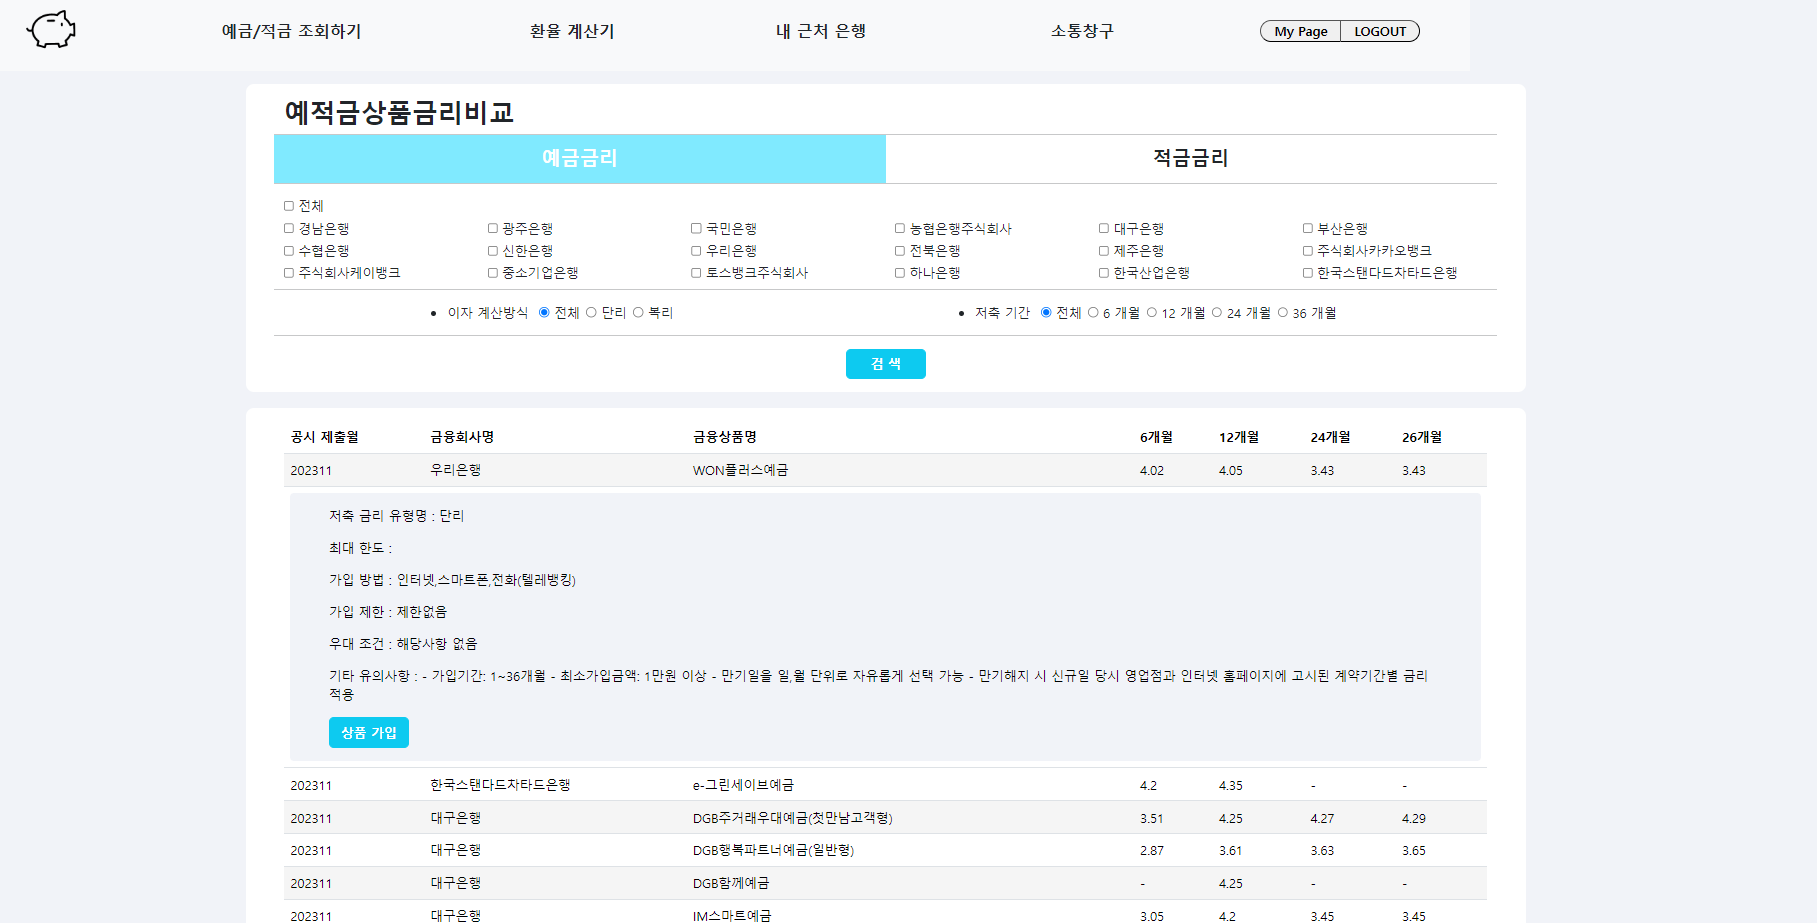The image size is (1817, 923).
Task: Select 전체 for 이자 계산방식
Action: [544, 313]
